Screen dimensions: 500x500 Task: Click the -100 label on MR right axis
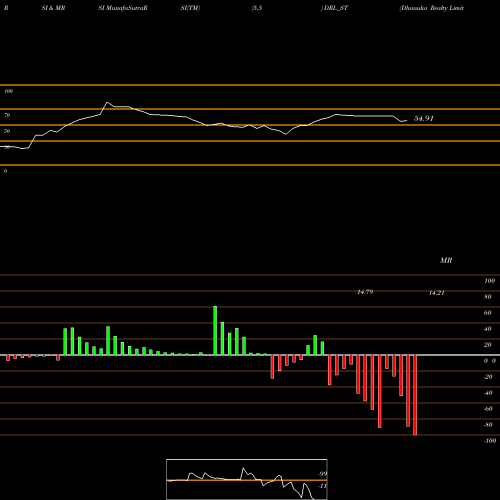click(490, 441)
